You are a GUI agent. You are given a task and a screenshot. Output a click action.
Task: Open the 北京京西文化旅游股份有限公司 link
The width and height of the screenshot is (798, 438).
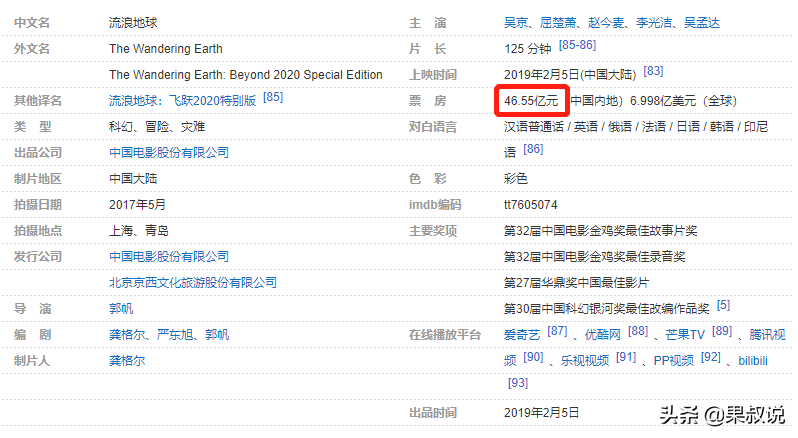[193, 283]
